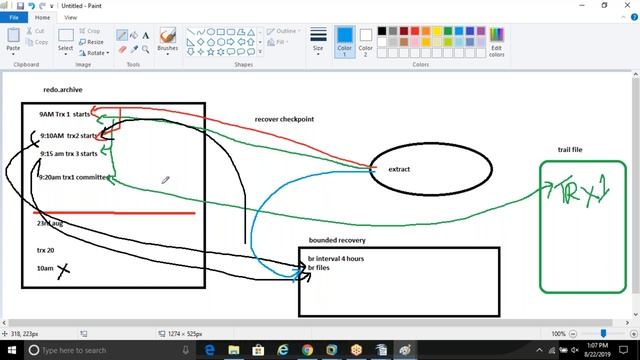The width and height of the screenshot is (640, 360).
Task: Click the Redo arrow in title bar
Action: [x=42, y=6]
